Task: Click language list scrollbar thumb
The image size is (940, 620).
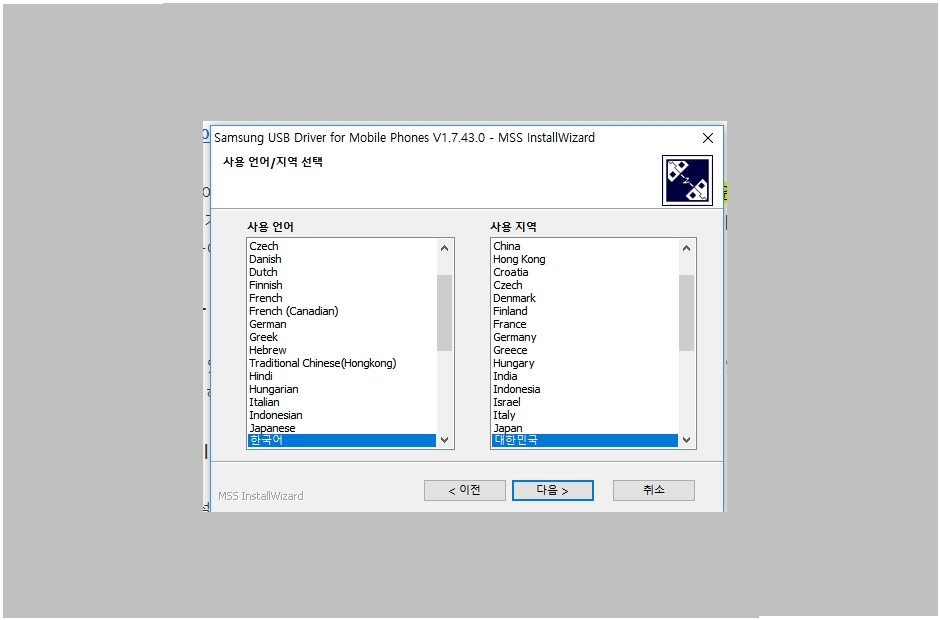Action: pos(444,313)
